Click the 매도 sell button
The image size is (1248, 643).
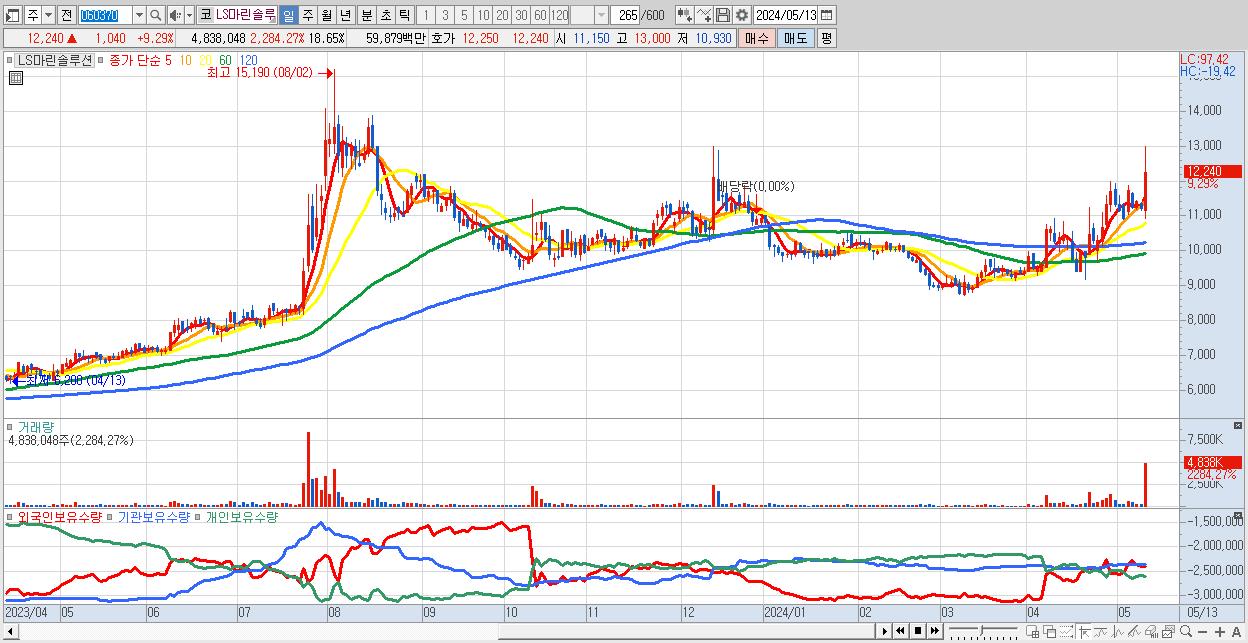tap(796, 38)
